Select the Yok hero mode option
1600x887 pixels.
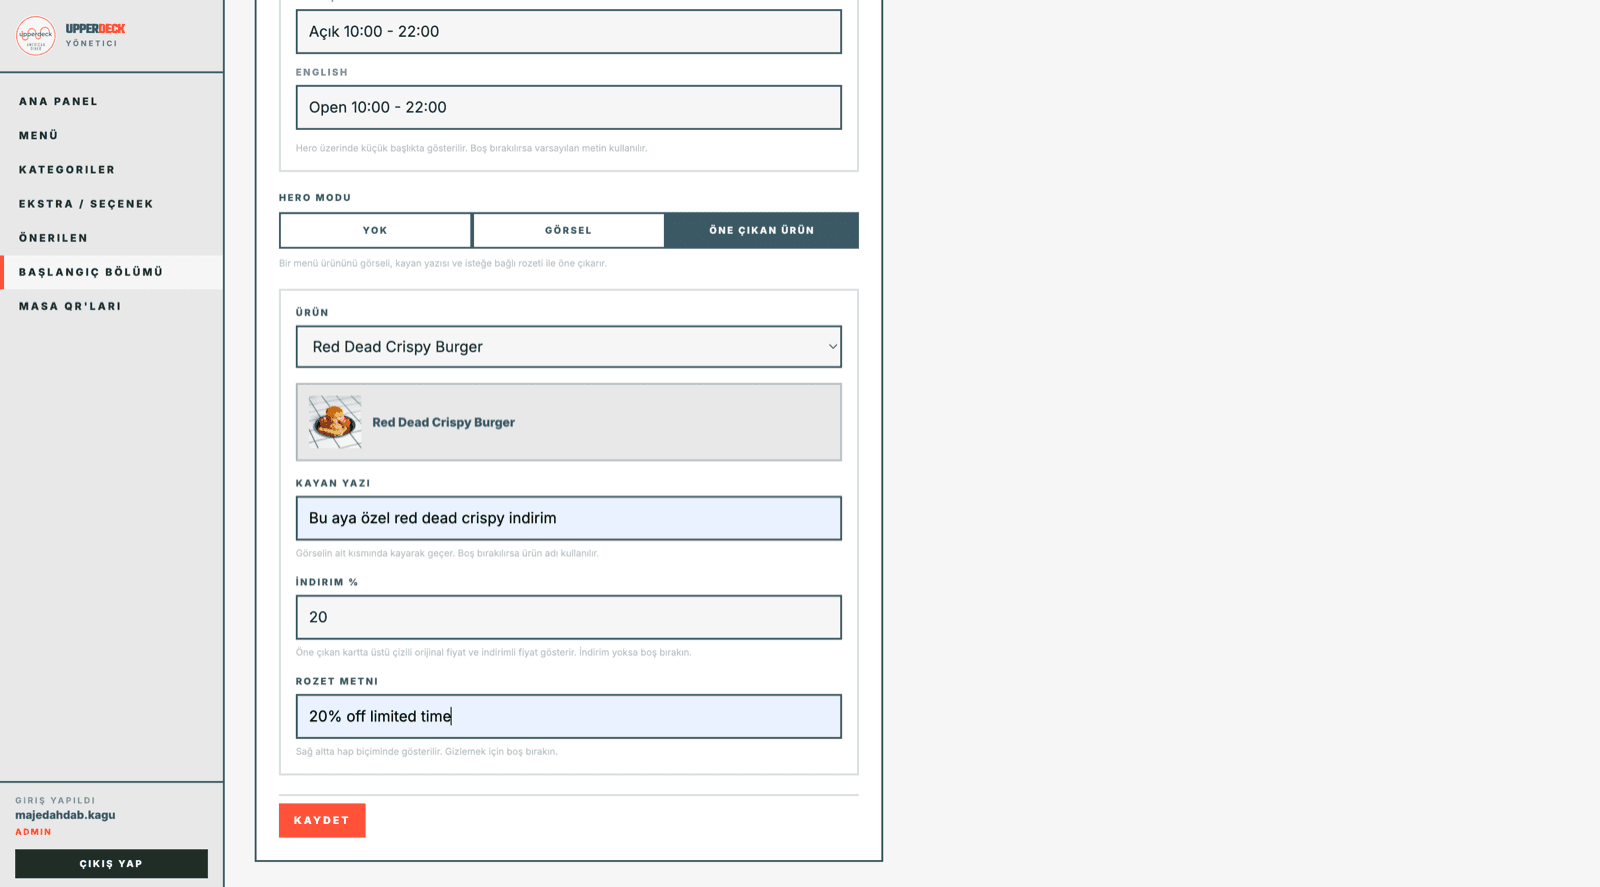click(x=375, y=230)
